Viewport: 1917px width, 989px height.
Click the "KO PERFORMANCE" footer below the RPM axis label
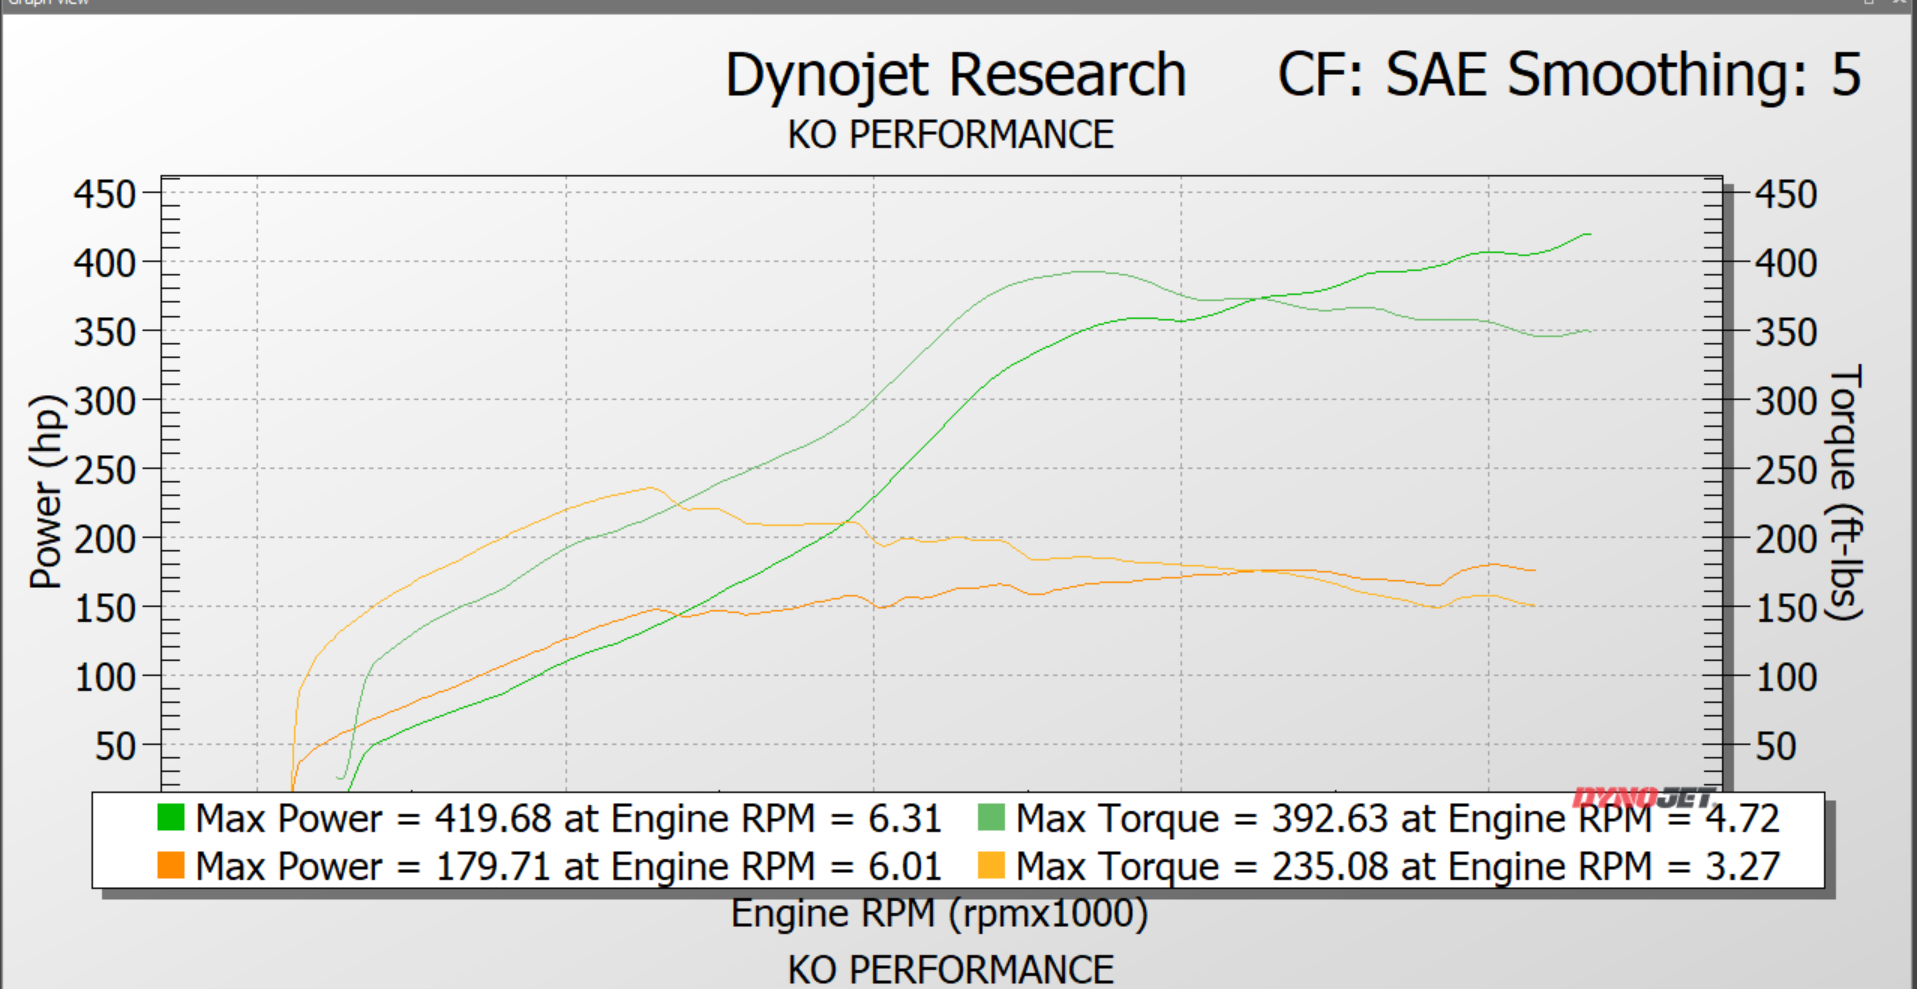[951, 969]
